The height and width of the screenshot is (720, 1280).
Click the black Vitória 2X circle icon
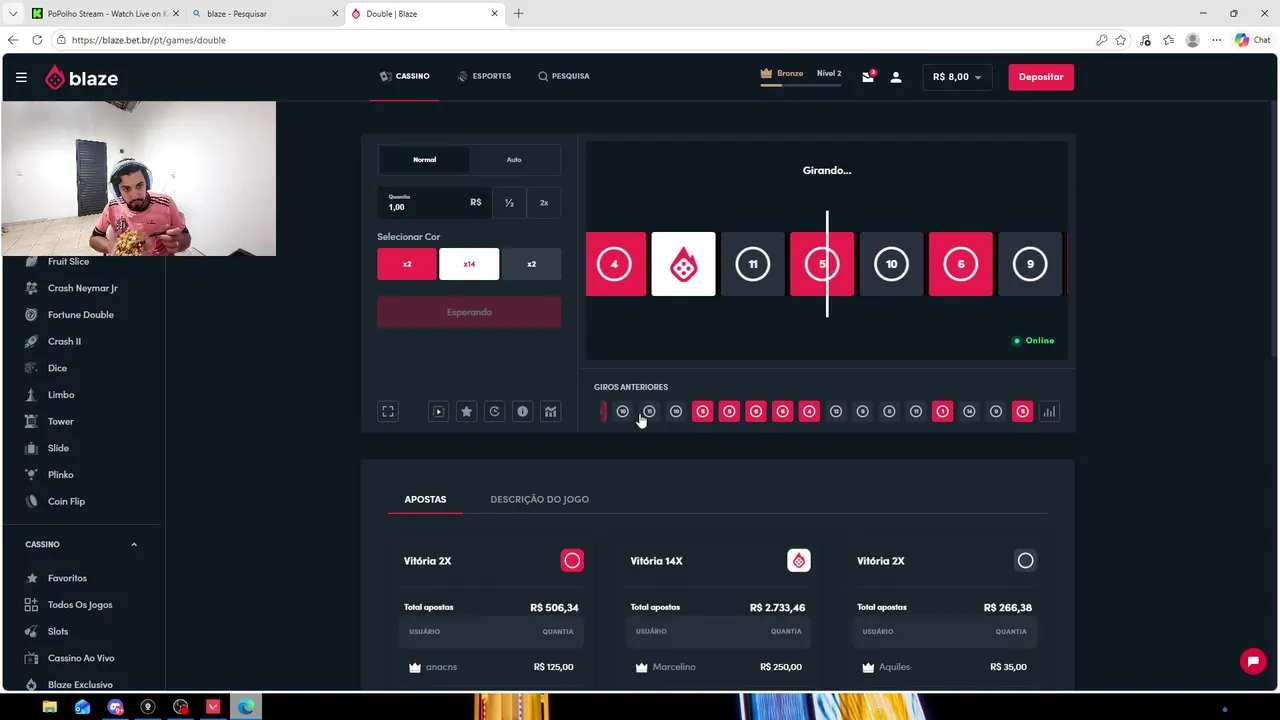[x=1025, y=561]
